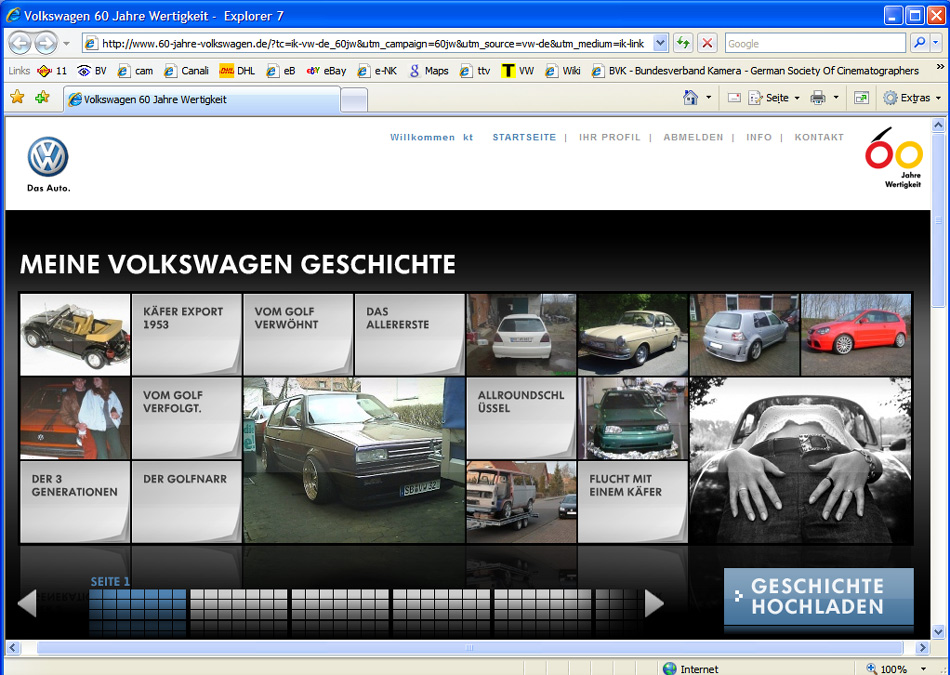Expand the address bar history dropdown
The image size is (950, 675).
point(660,44)
